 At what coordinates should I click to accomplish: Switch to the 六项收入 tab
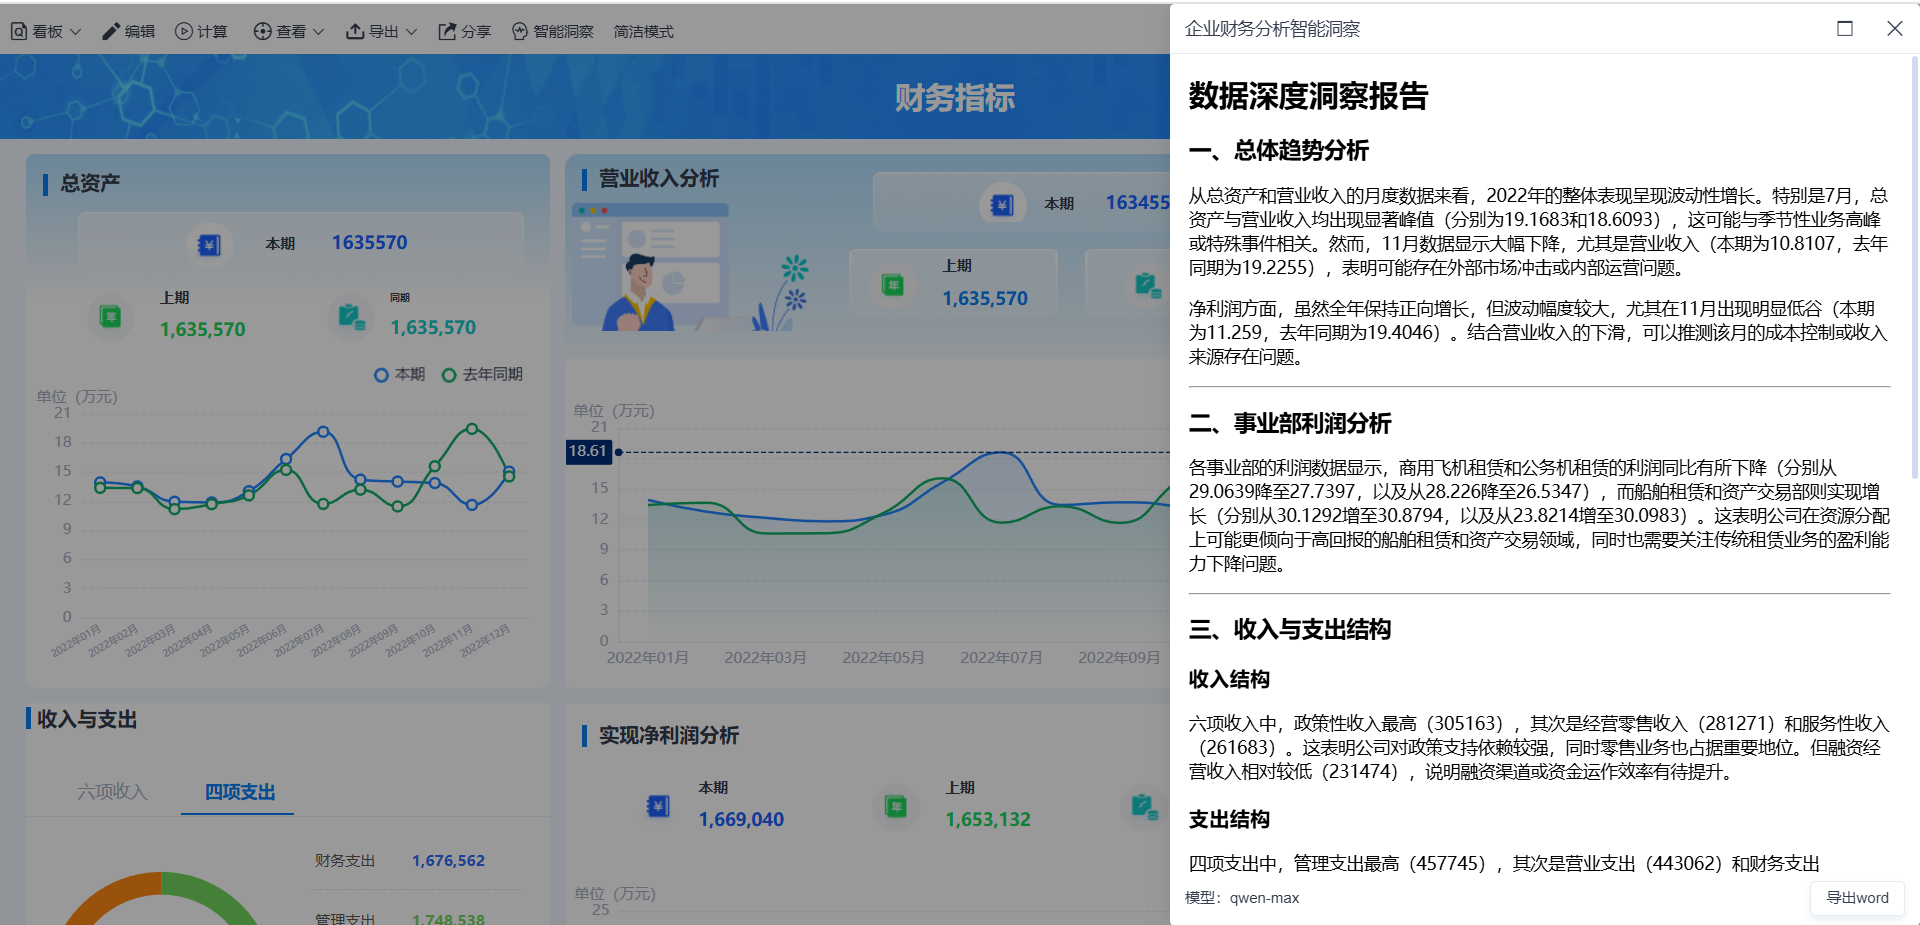(x=113, y=792)
